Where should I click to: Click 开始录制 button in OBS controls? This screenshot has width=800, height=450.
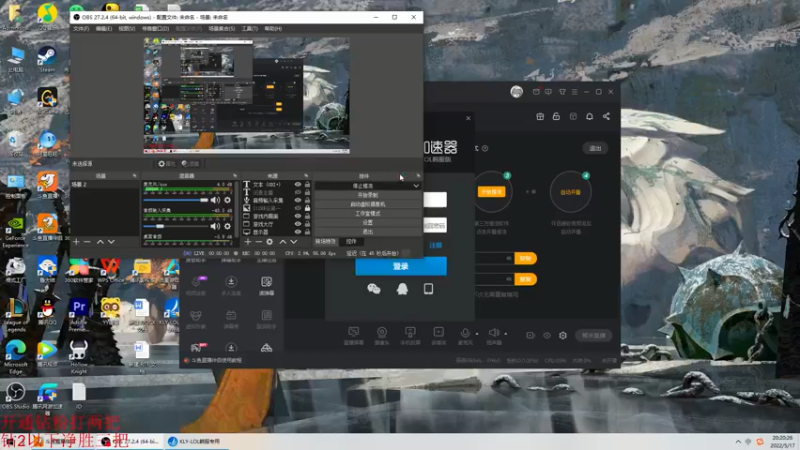[x=367, y=195]
